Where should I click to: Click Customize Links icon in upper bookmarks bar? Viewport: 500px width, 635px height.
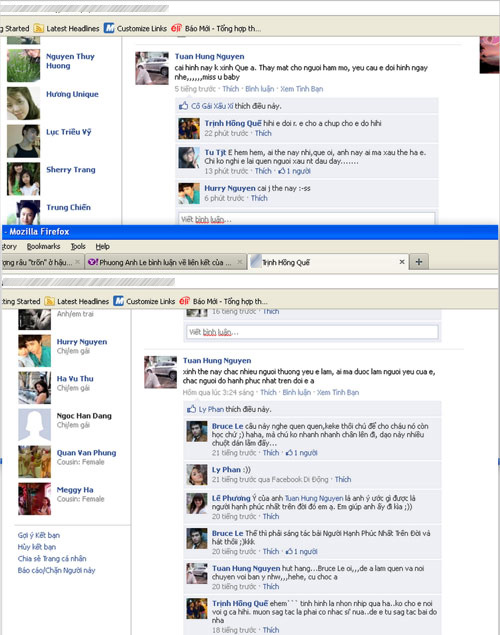(109, 28)
